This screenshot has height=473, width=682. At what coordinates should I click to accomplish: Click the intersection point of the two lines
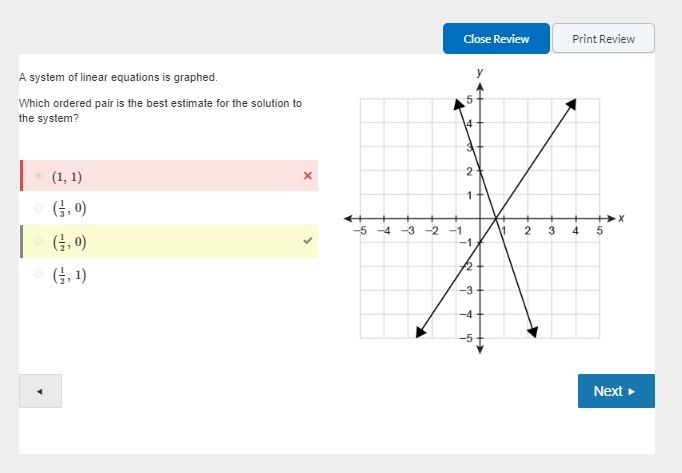tap(496, 219)
